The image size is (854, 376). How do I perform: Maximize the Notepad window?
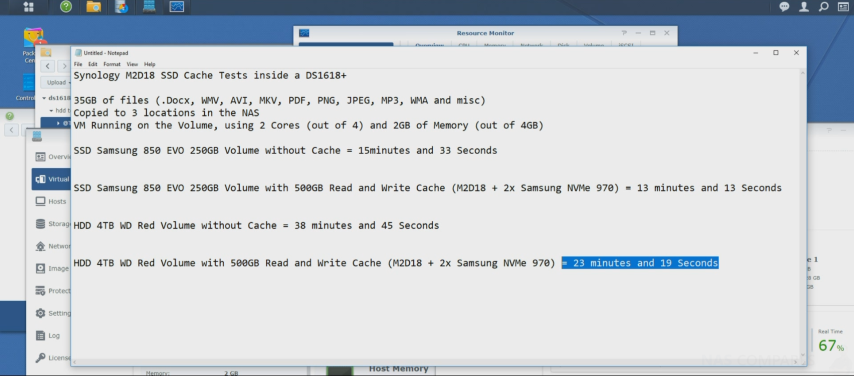pos(776,53)
